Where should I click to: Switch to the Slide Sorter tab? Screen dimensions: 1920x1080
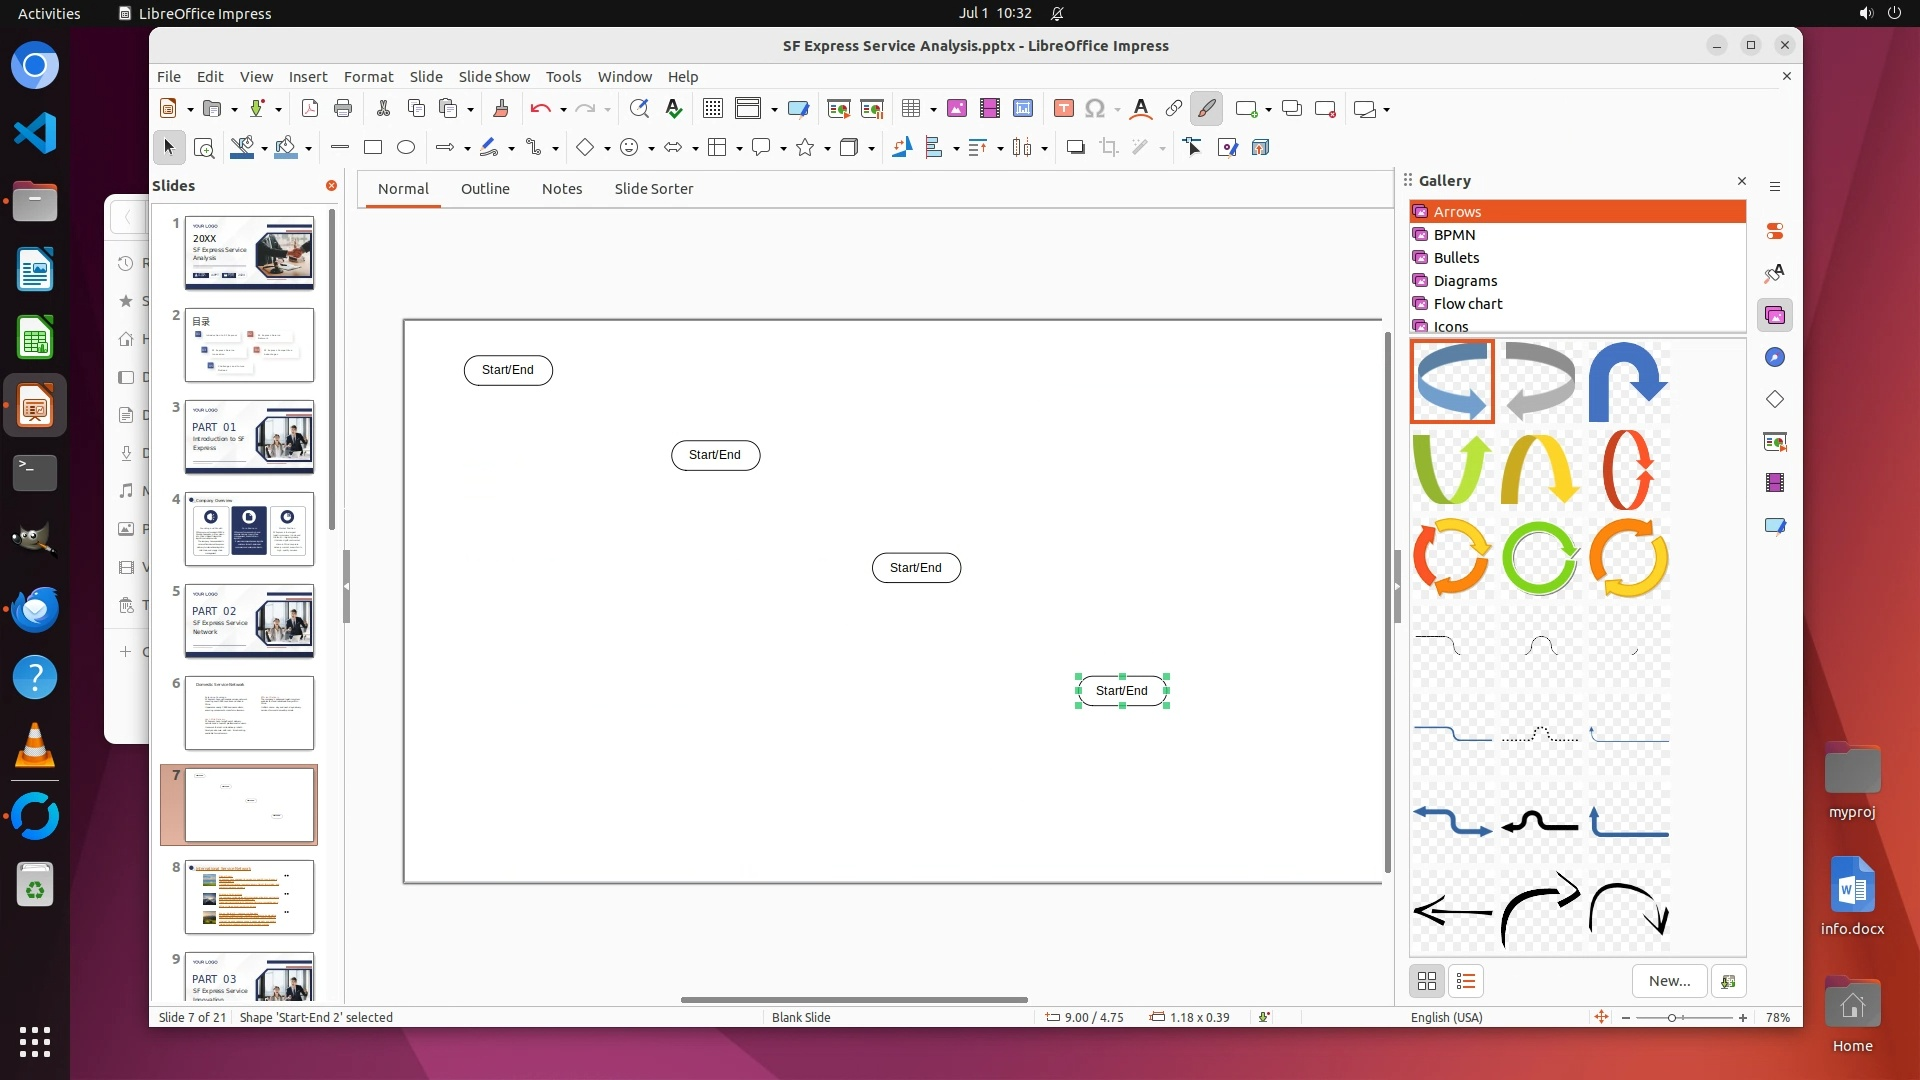click(x=653, y=189)
